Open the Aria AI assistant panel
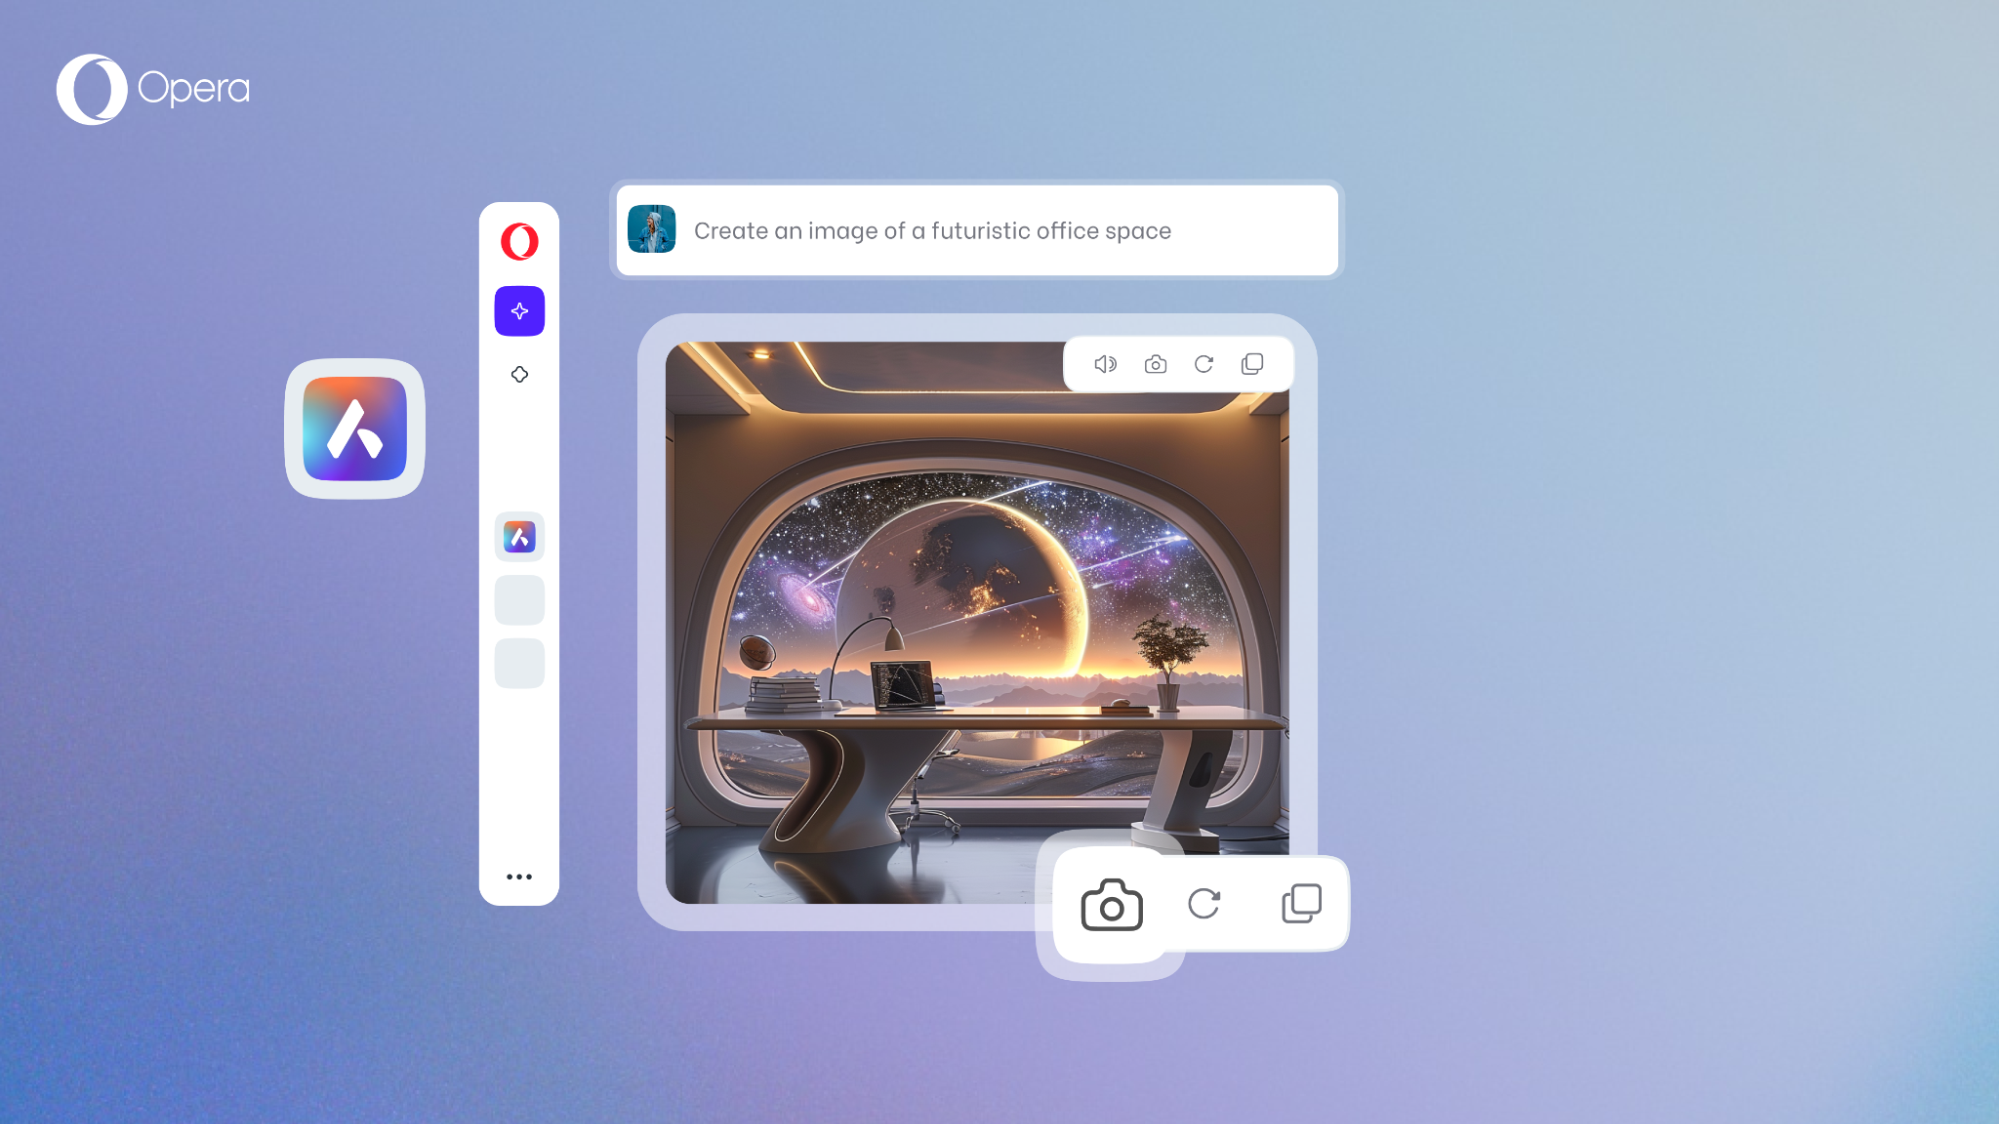 pyautogui.click(x=519, y=312)
